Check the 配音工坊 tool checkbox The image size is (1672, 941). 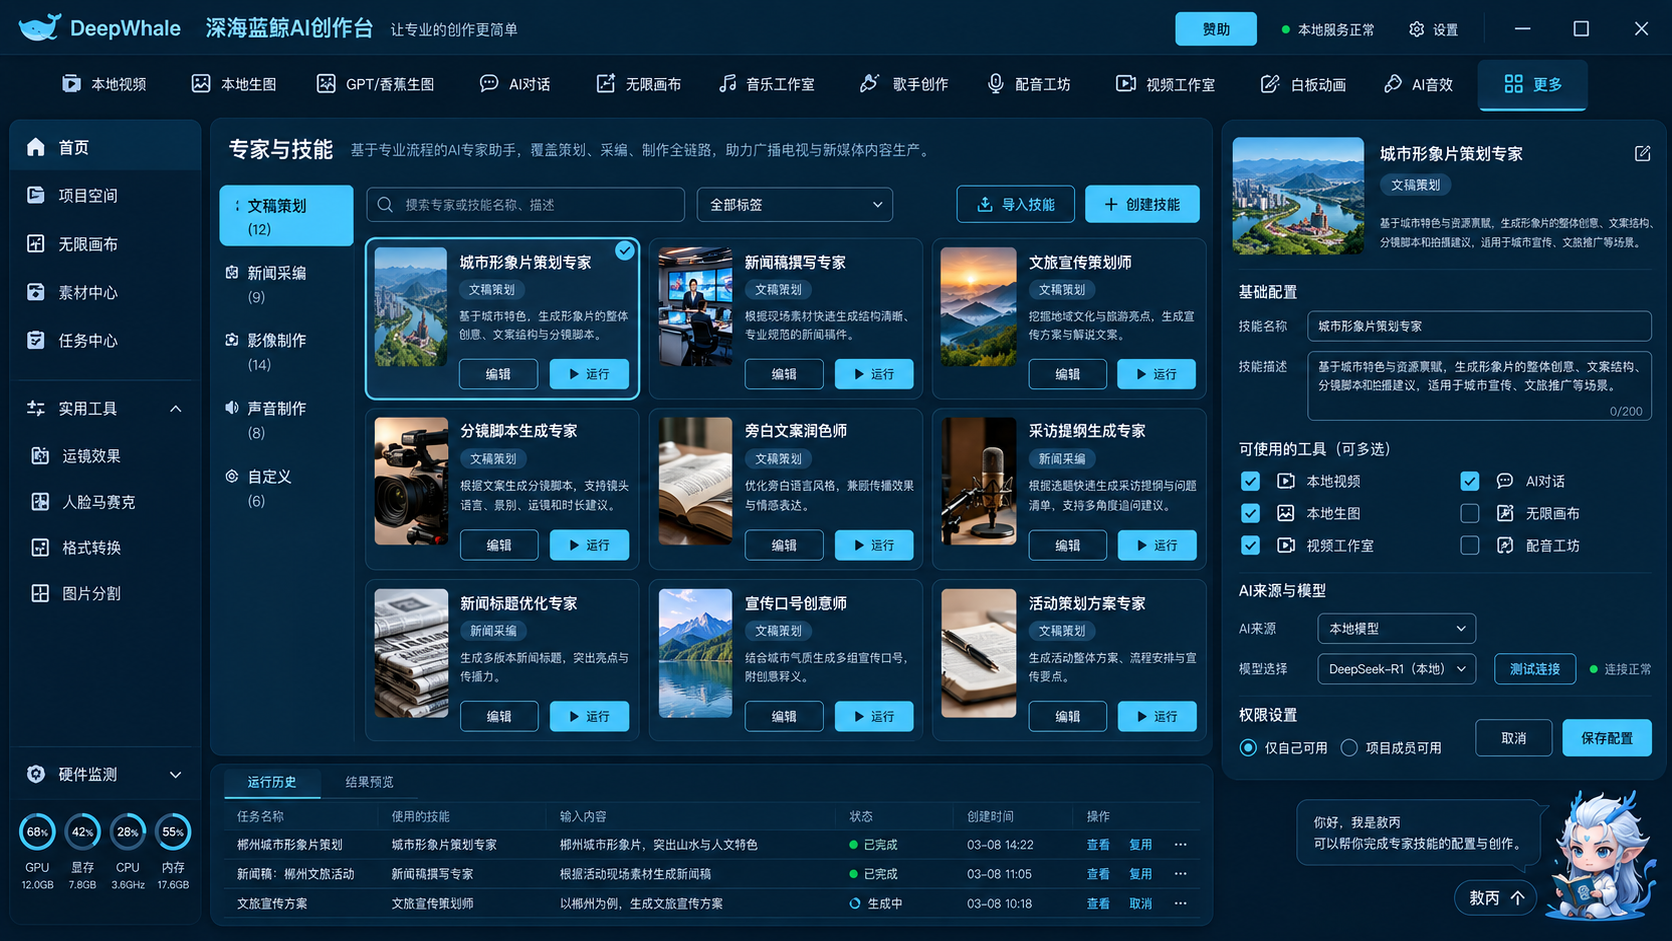[1469, 546]
